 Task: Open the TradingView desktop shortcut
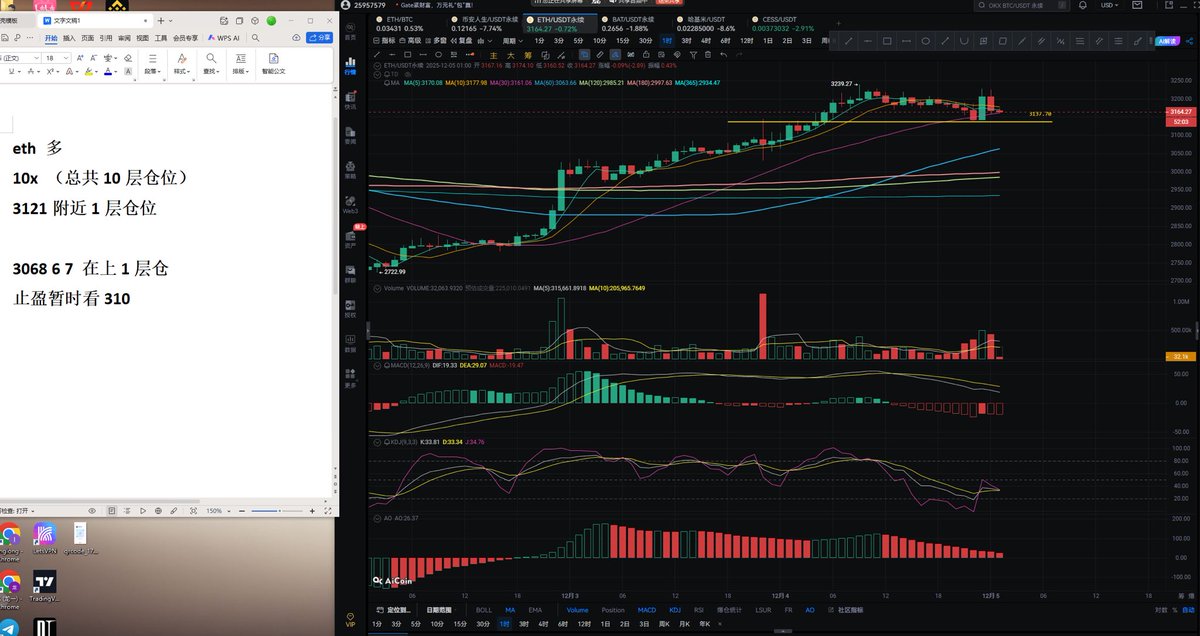coord(44,584)
